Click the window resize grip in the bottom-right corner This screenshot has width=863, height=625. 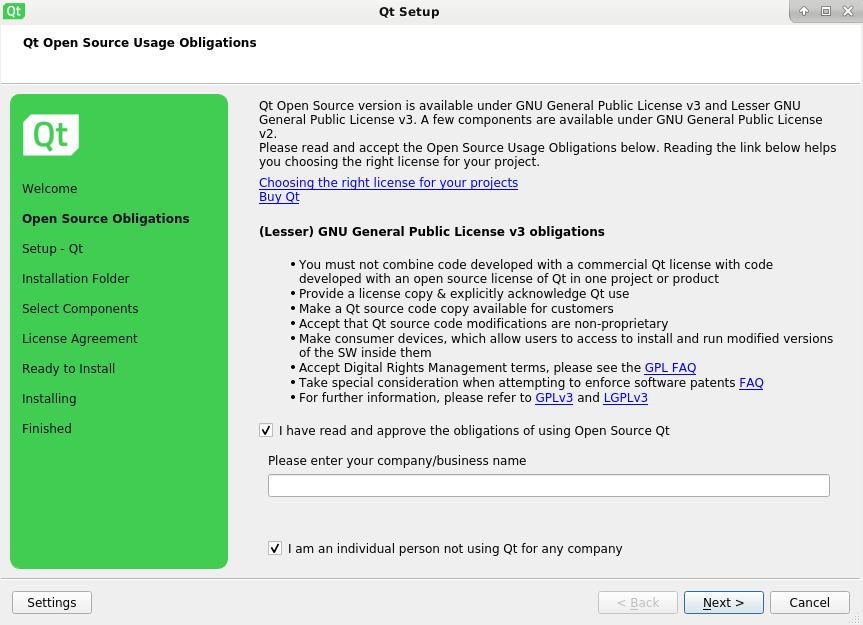855,618
